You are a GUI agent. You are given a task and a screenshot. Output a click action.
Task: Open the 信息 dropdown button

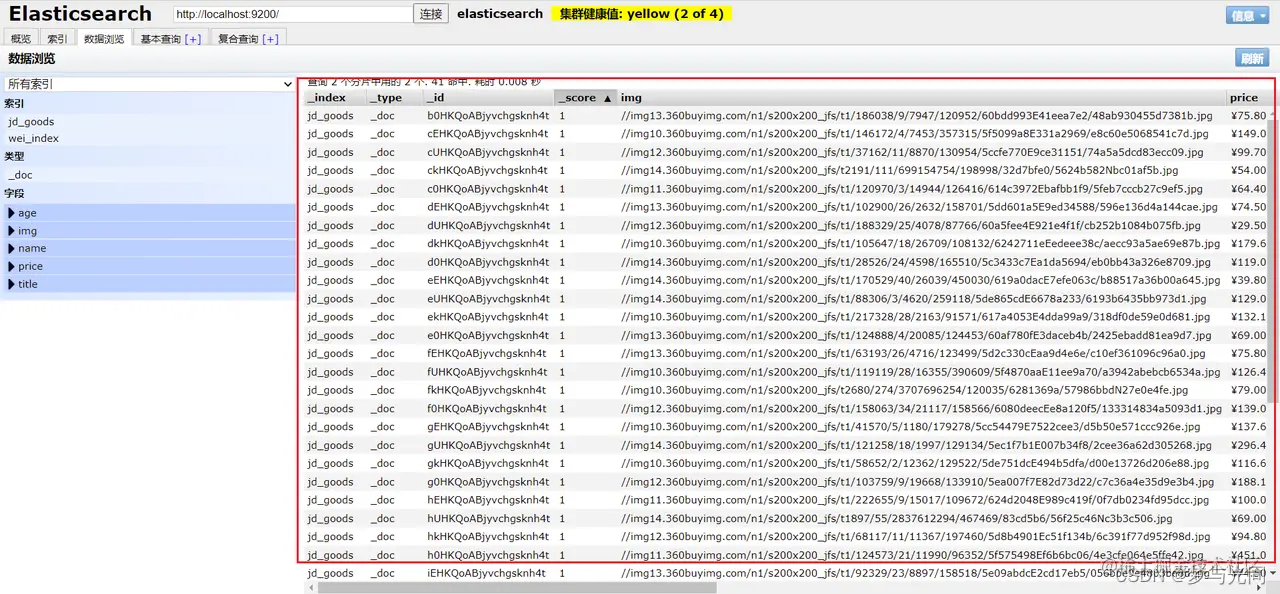[x=1248, y=15]
